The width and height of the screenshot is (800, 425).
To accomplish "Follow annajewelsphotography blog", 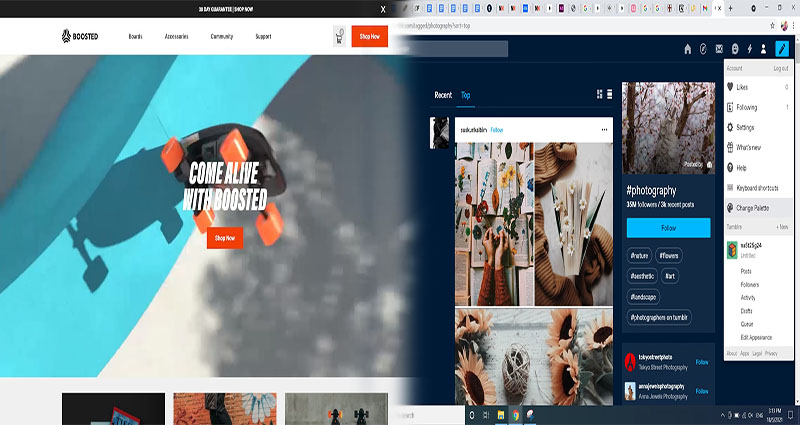I will (702, 391).
